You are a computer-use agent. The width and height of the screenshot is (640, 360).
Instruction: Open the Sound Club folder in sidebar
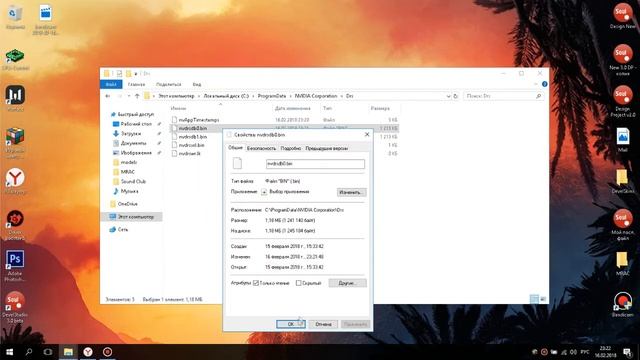133,181
